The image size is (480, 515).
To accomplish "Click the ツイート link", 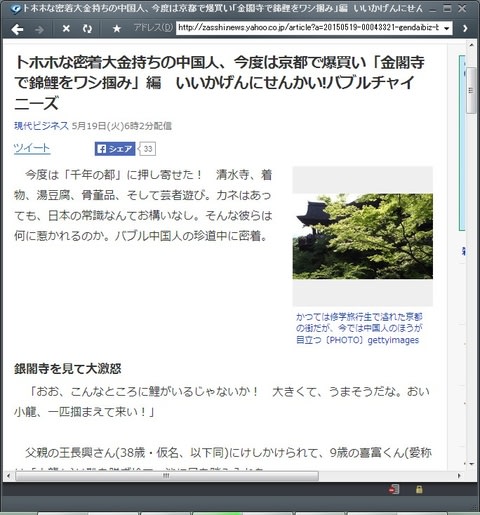I will [32, 148].
